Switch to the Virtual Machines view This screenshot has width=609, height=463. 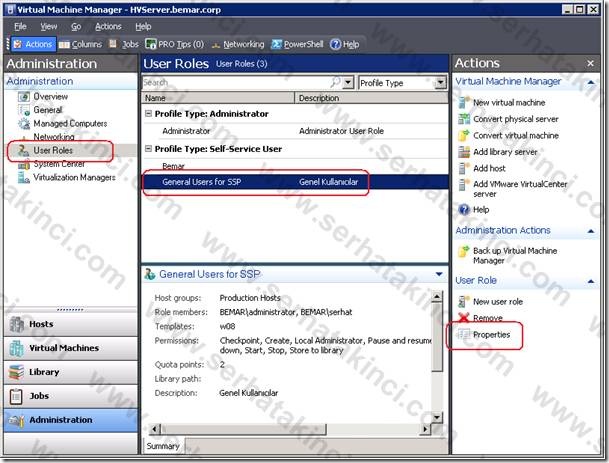(x=71, y=348)
